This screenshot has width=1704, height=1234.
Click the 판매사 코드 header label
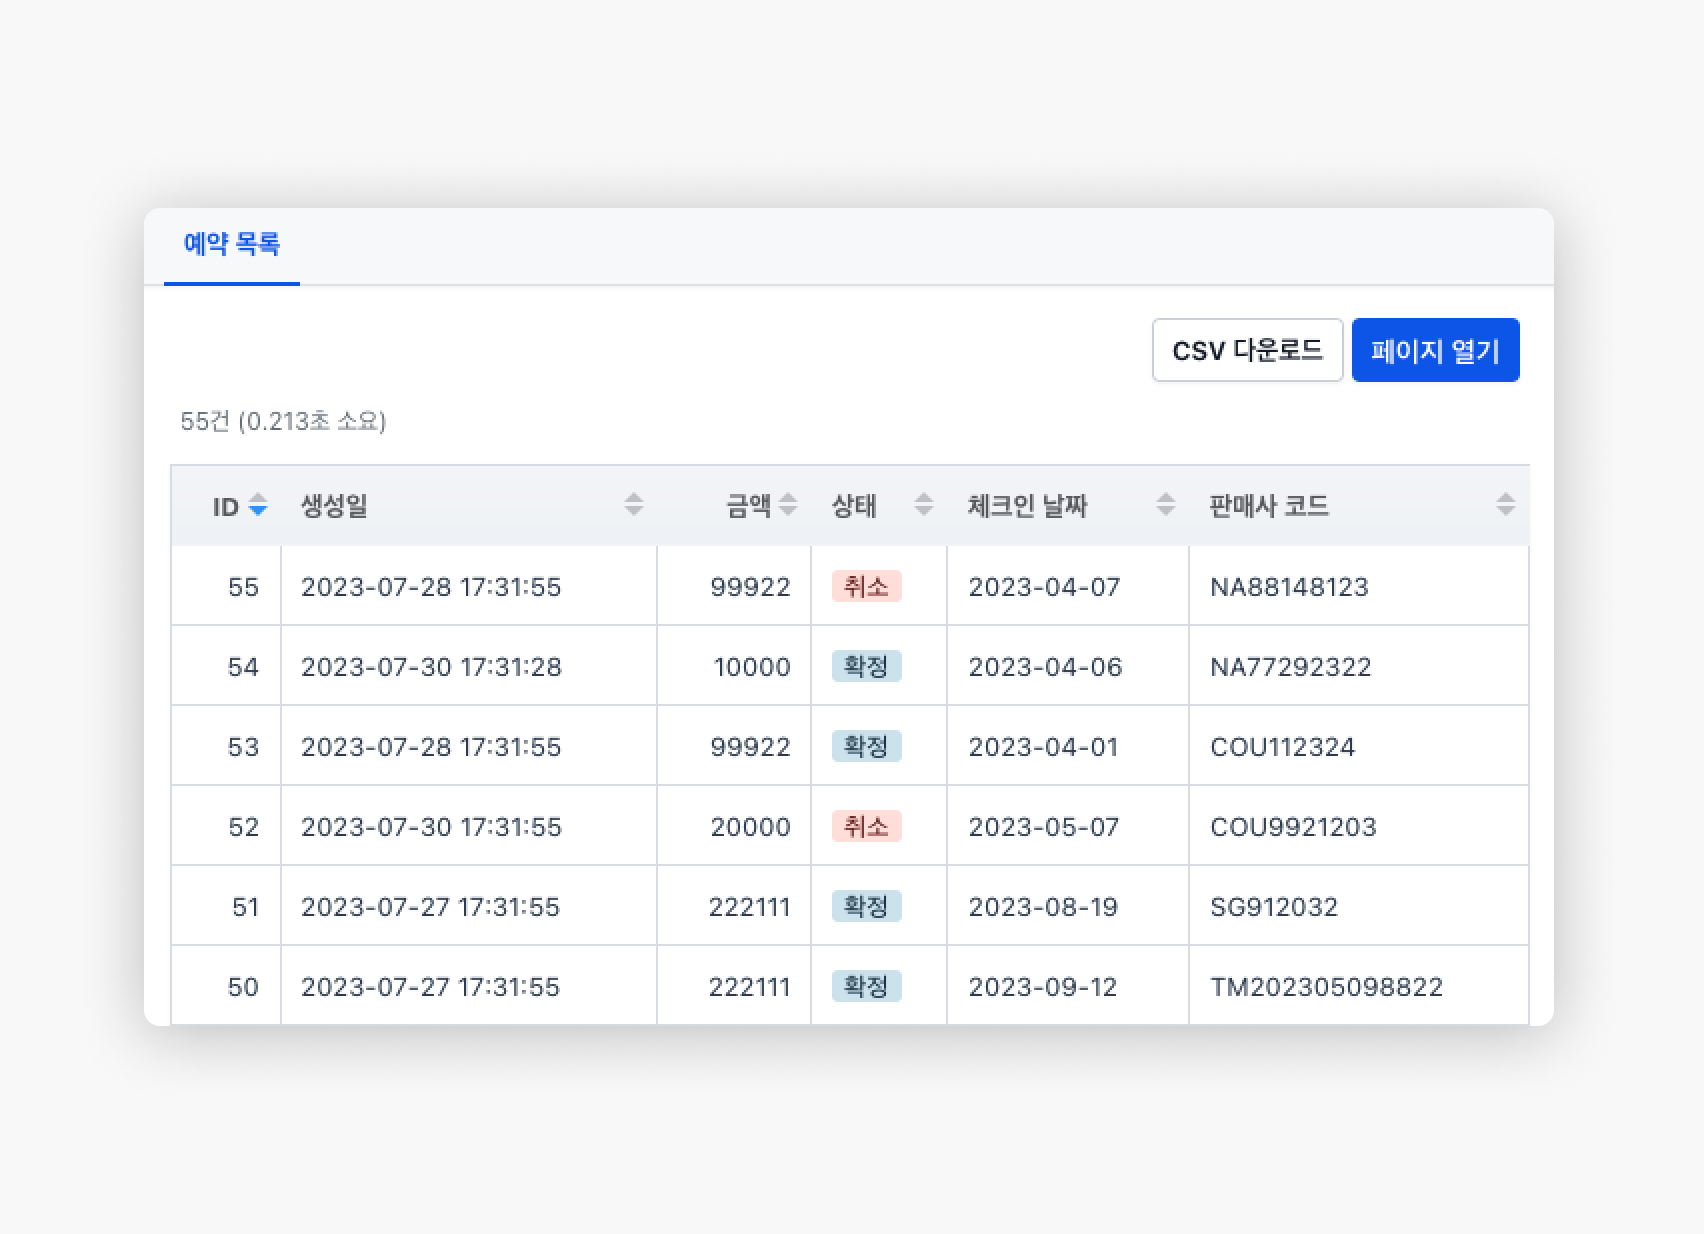1269,506
